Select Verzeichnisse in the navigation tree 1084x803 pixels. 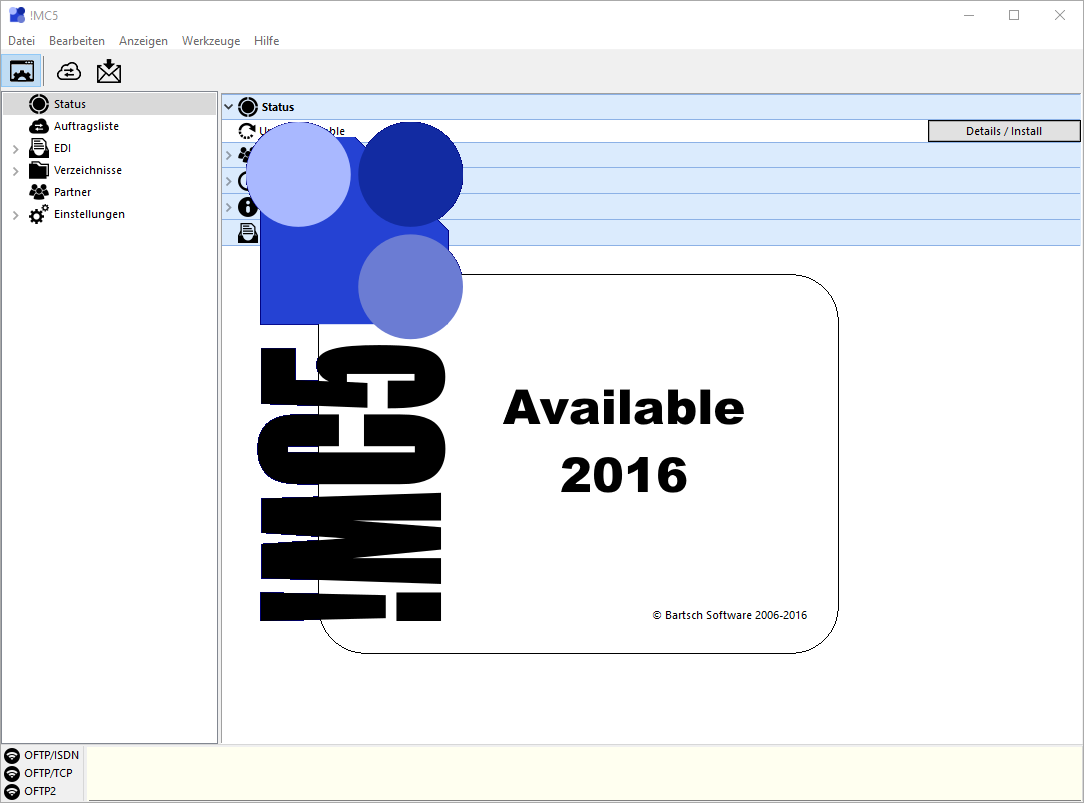pos(88,171)
